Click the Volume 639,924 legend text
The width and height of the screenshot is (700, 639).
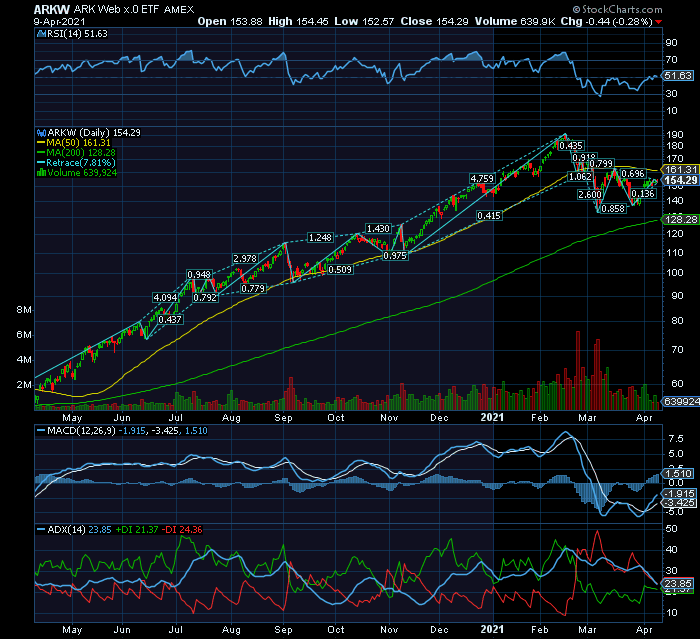pyautogui.click(x=82, y=173)
